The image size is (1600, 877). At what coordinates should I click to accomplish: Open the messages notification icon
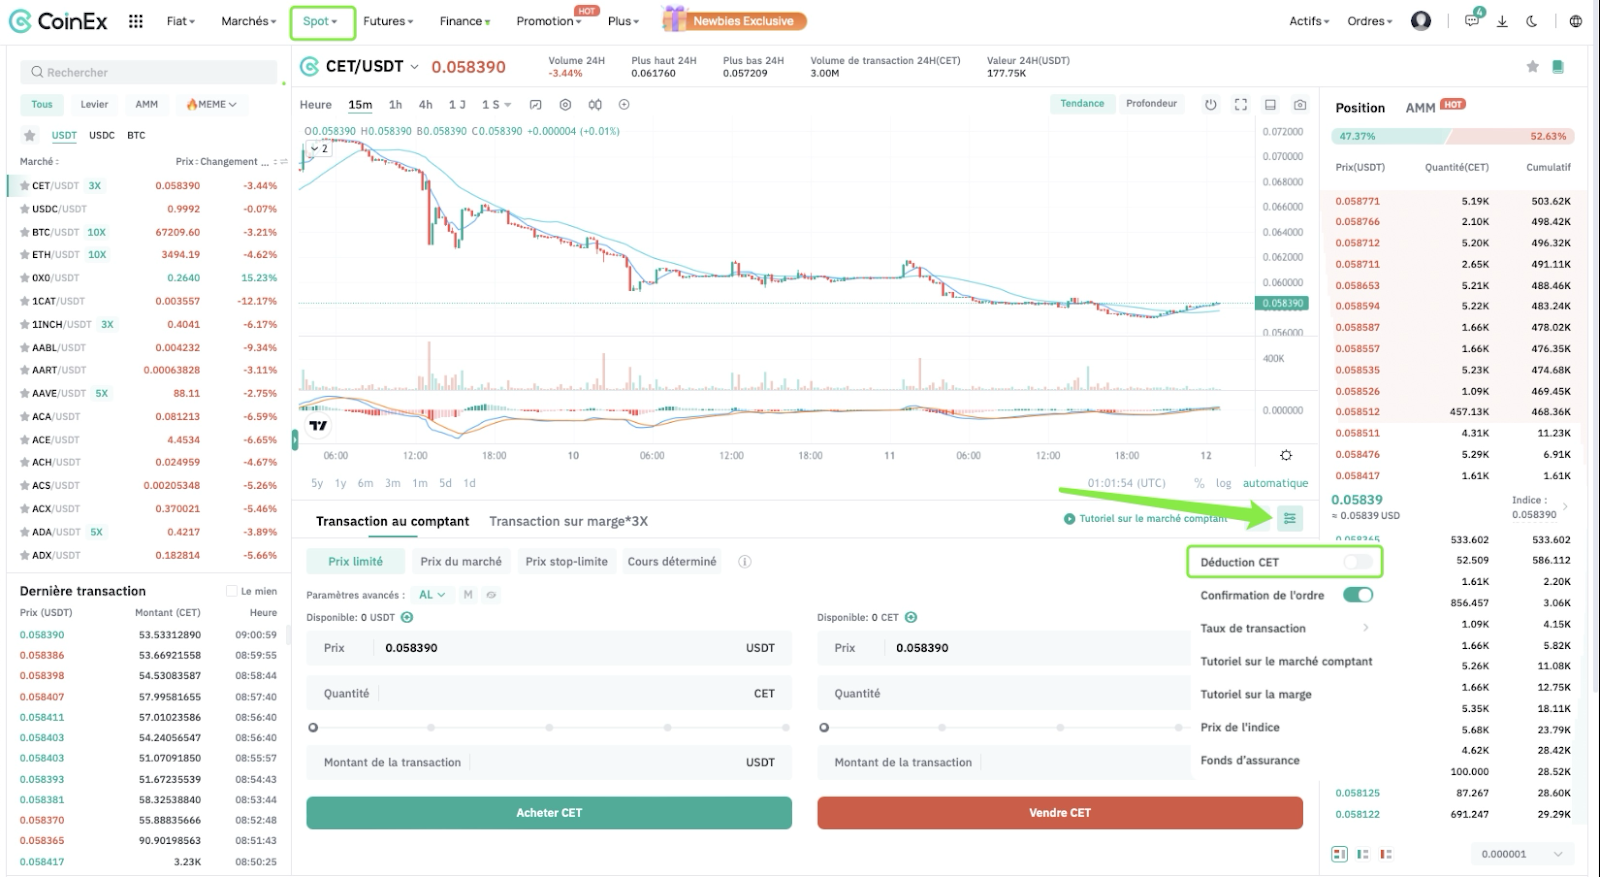tap(1472, 21)
